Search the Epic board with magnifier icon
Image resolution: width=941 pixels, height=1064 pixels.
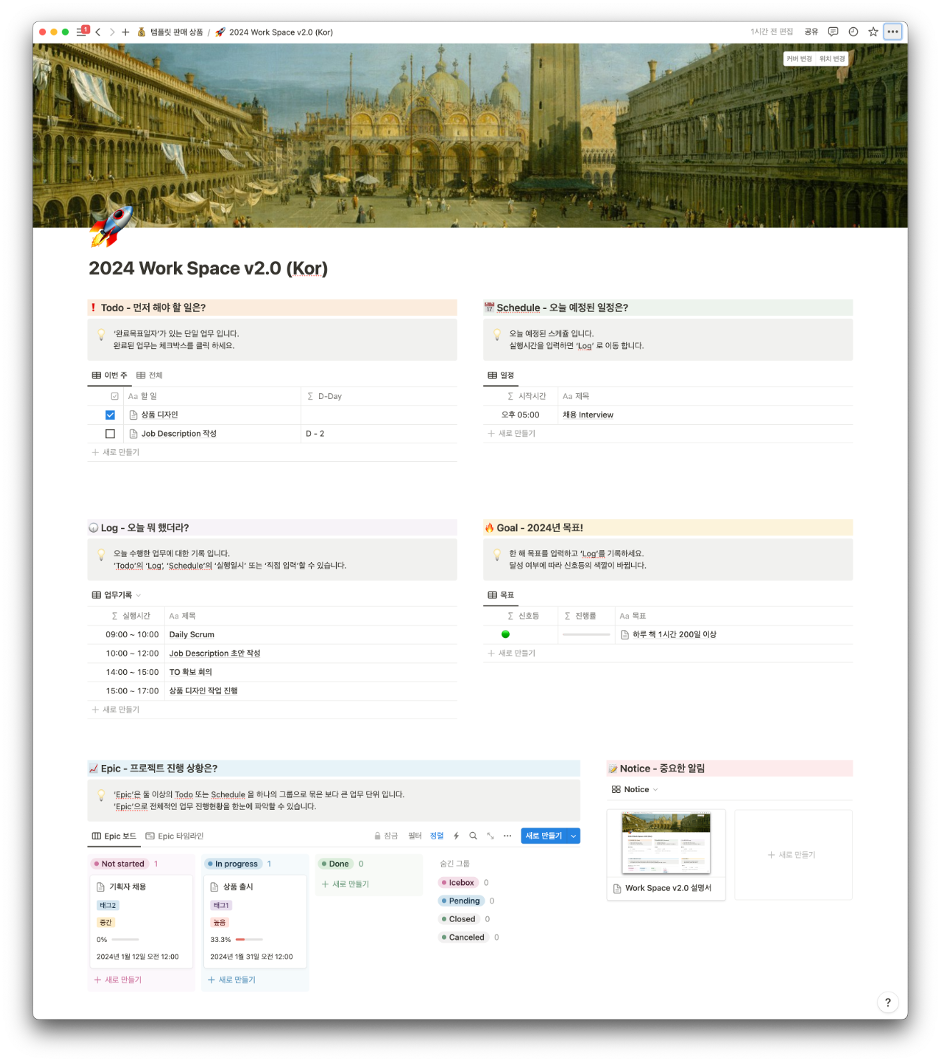473,836
